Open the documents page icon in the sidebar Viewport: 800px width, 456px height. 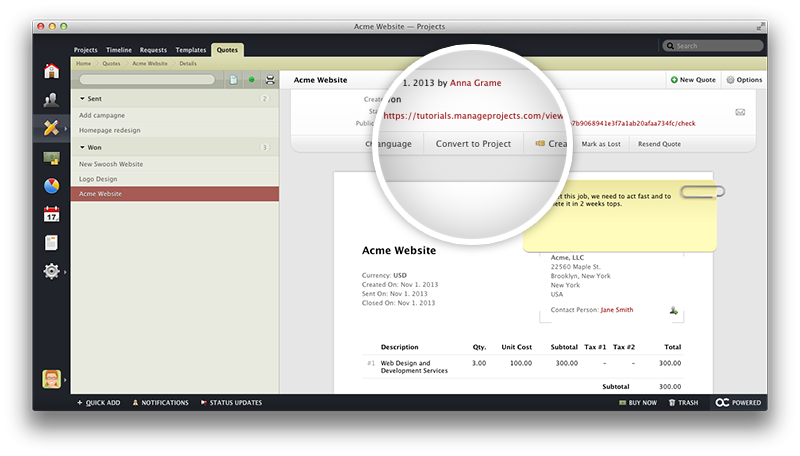coord(50,242)
